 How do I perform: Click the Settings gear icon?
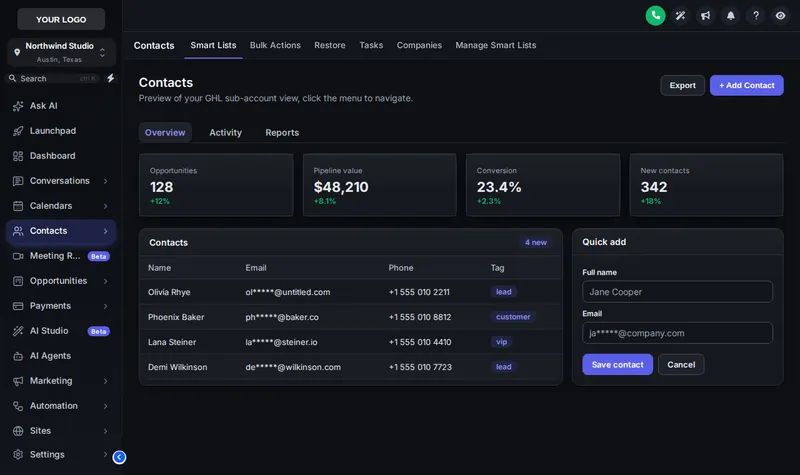18,455
